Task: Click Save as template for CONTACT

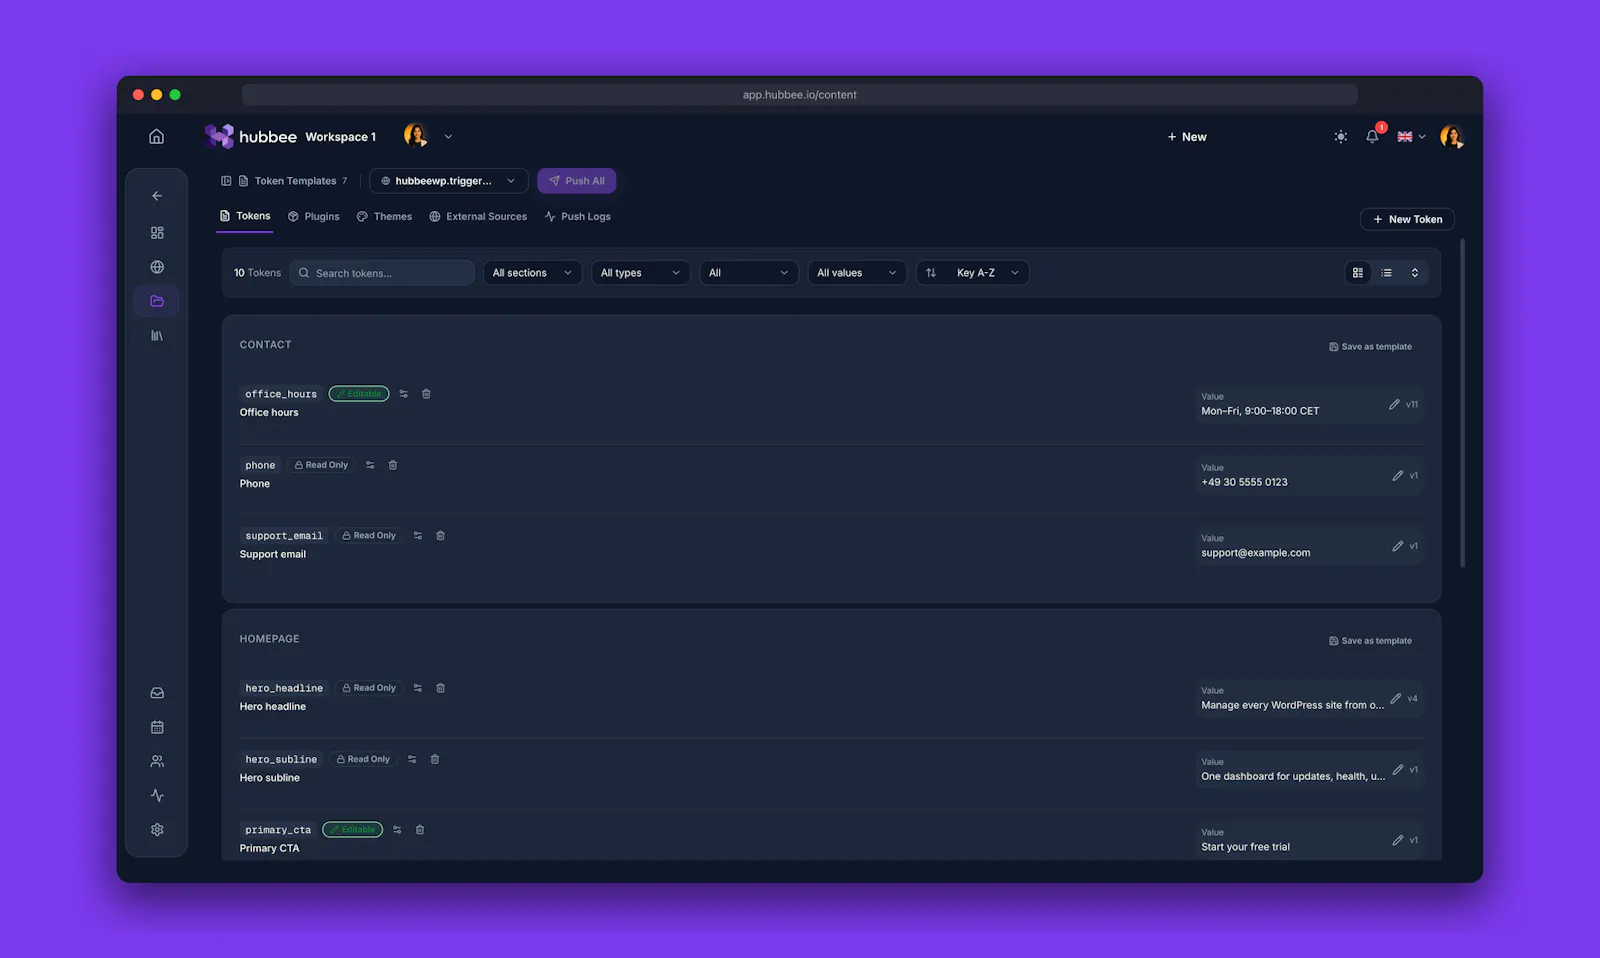Action: tap(1370, 347)
